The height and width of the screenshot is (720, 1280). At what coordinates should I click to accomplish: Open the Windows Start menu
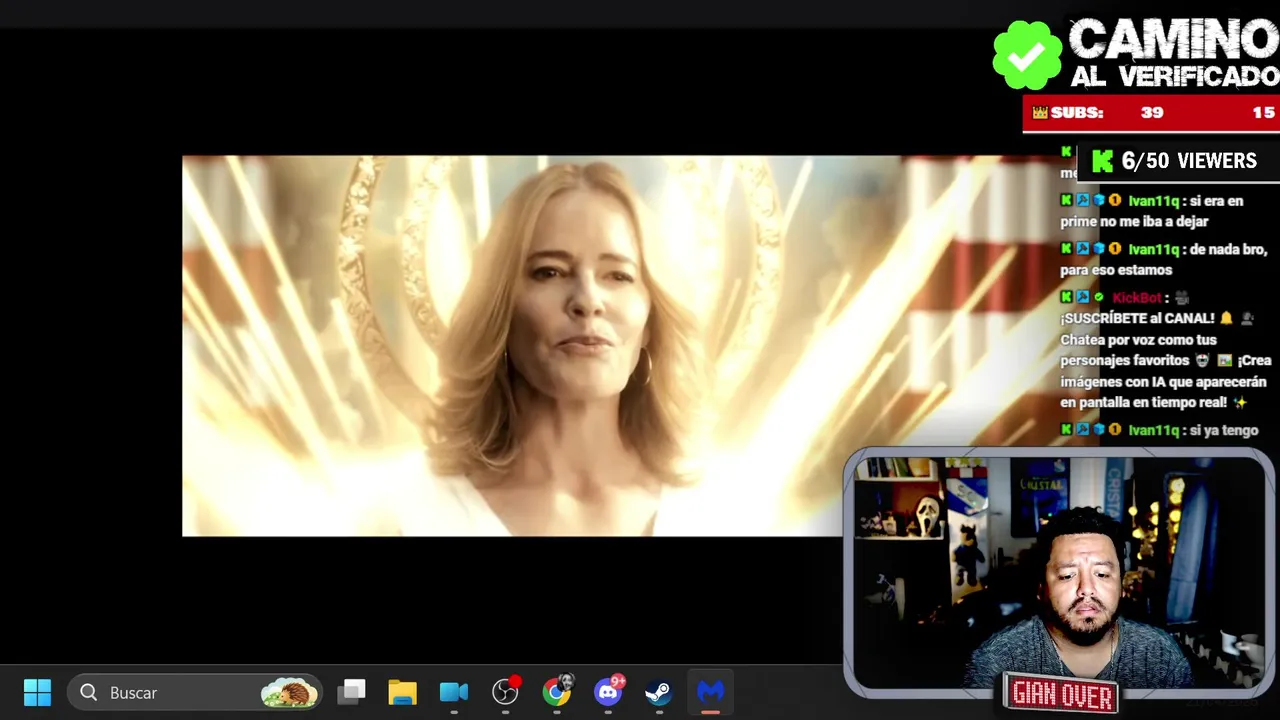[x=37, y=692]
